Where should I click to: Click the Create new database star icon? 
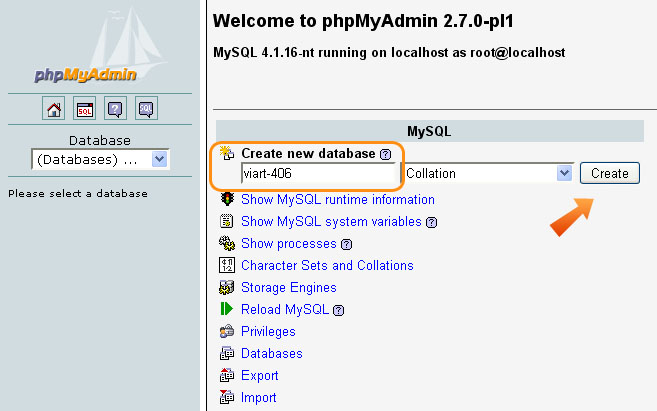tap(227, 153)
